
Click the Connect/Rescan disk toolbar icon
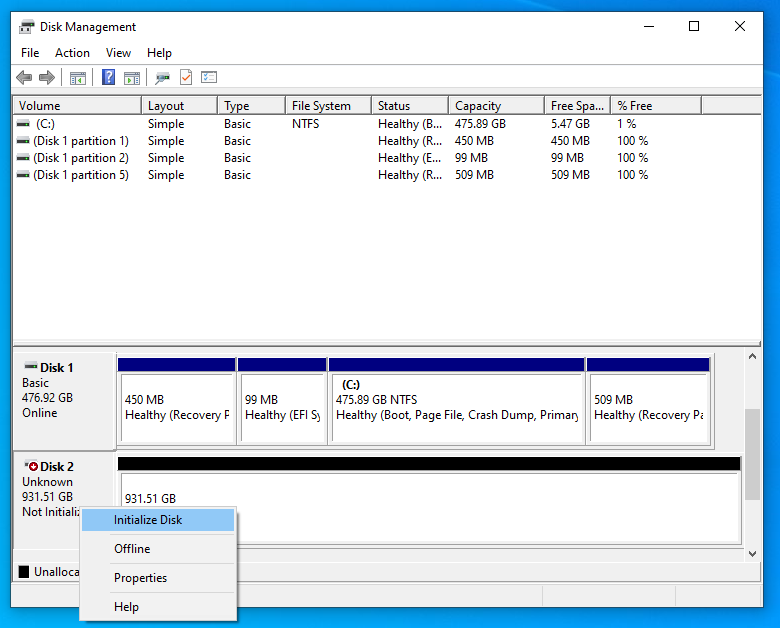point(162,78)
